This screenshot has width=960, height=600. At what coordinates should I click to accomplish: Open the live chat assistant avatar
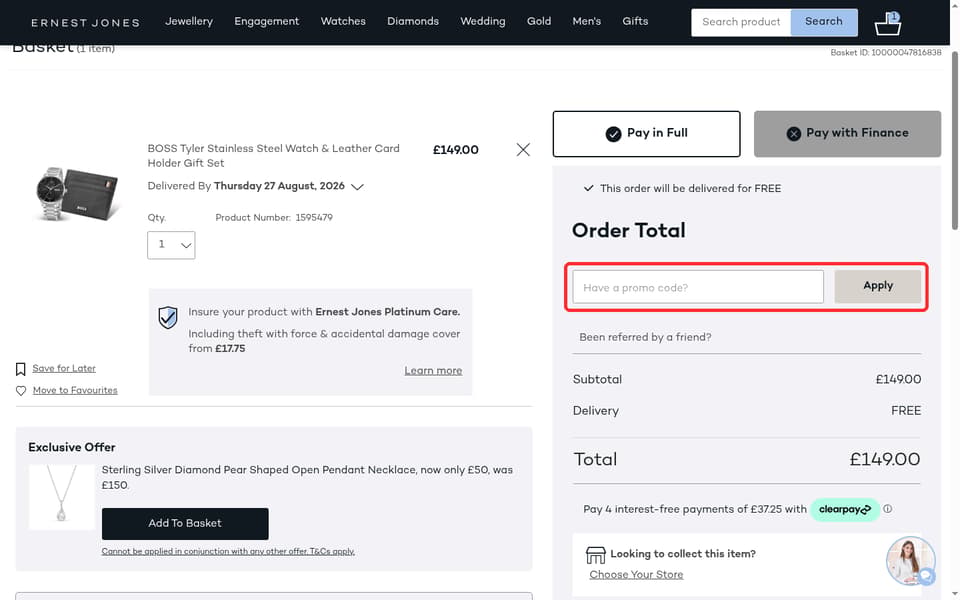[x=910, y=561]
